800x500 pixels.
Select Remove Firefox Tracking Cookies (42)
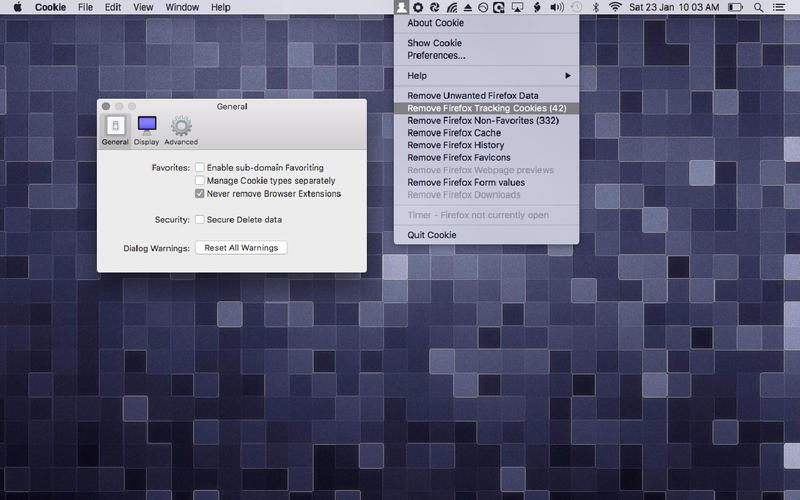487,108
